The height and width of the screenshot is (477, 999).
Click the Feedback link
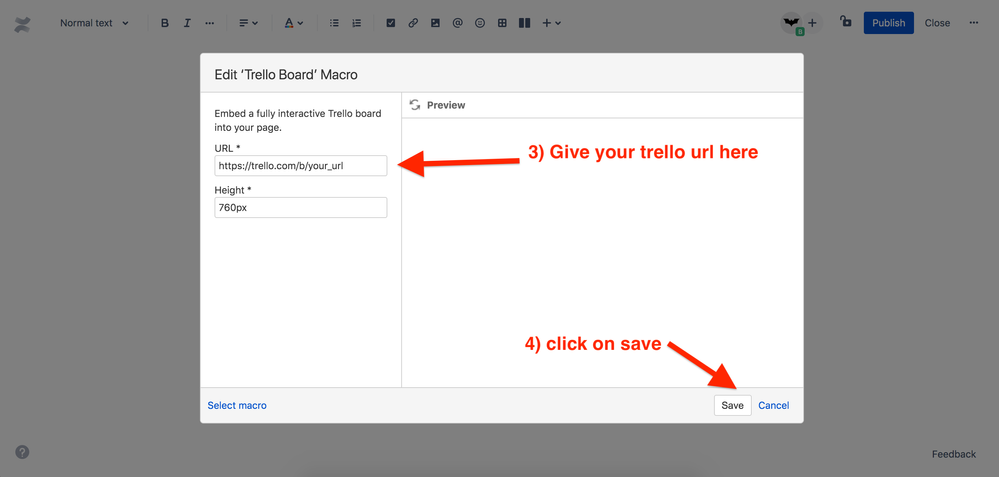pyautogui.click(x=954, y=454)
